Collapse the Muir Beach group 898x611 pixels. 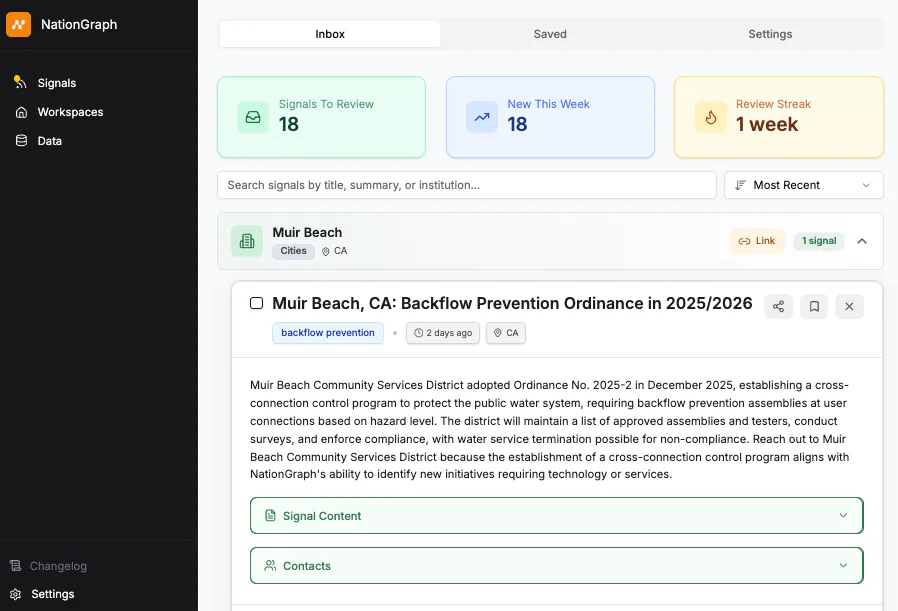pyautogui.click(x=861, y=241)
